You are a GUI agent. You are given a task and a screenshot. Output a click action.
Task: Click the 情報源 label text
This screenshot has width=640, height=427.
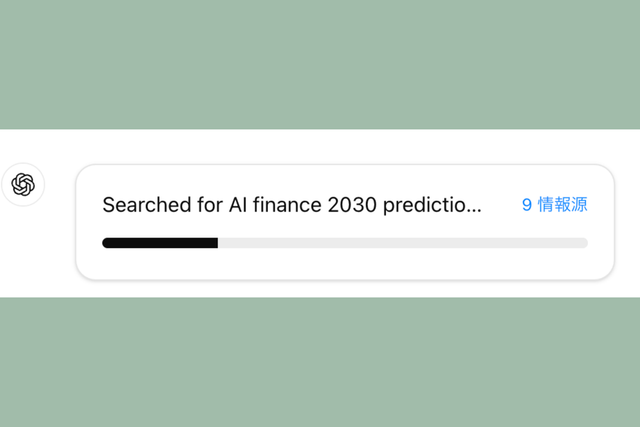point(563,205)
